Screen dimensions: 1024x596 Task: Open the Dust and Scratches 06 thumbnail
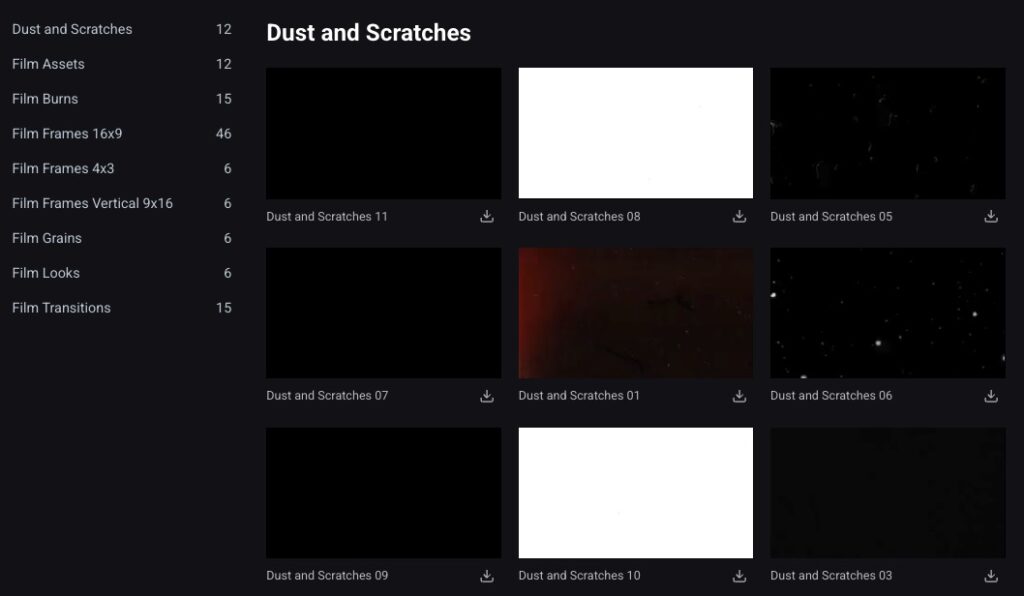coord(887,313)
